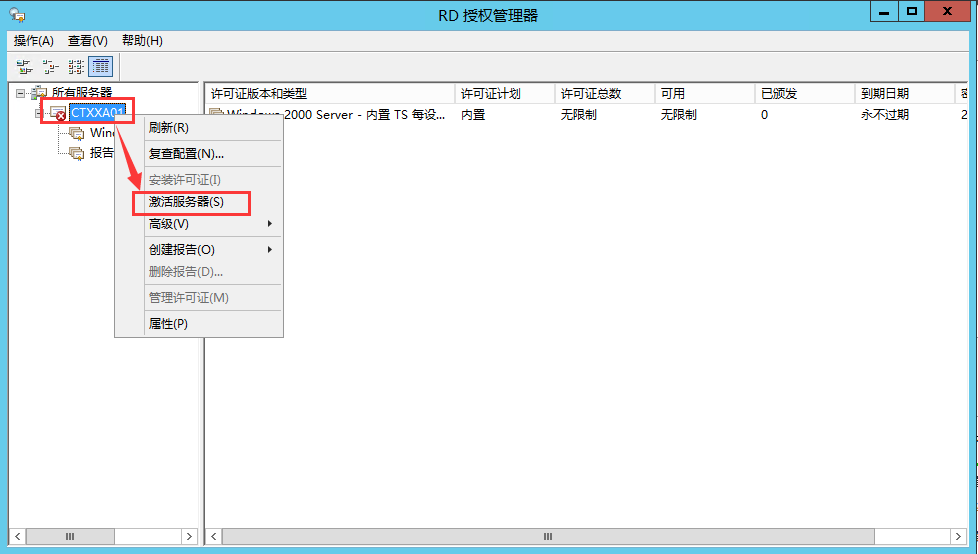The image size is (978, 554).
Task: Open the 创建报告(O) submenu arrow
Action: point(269,250)
